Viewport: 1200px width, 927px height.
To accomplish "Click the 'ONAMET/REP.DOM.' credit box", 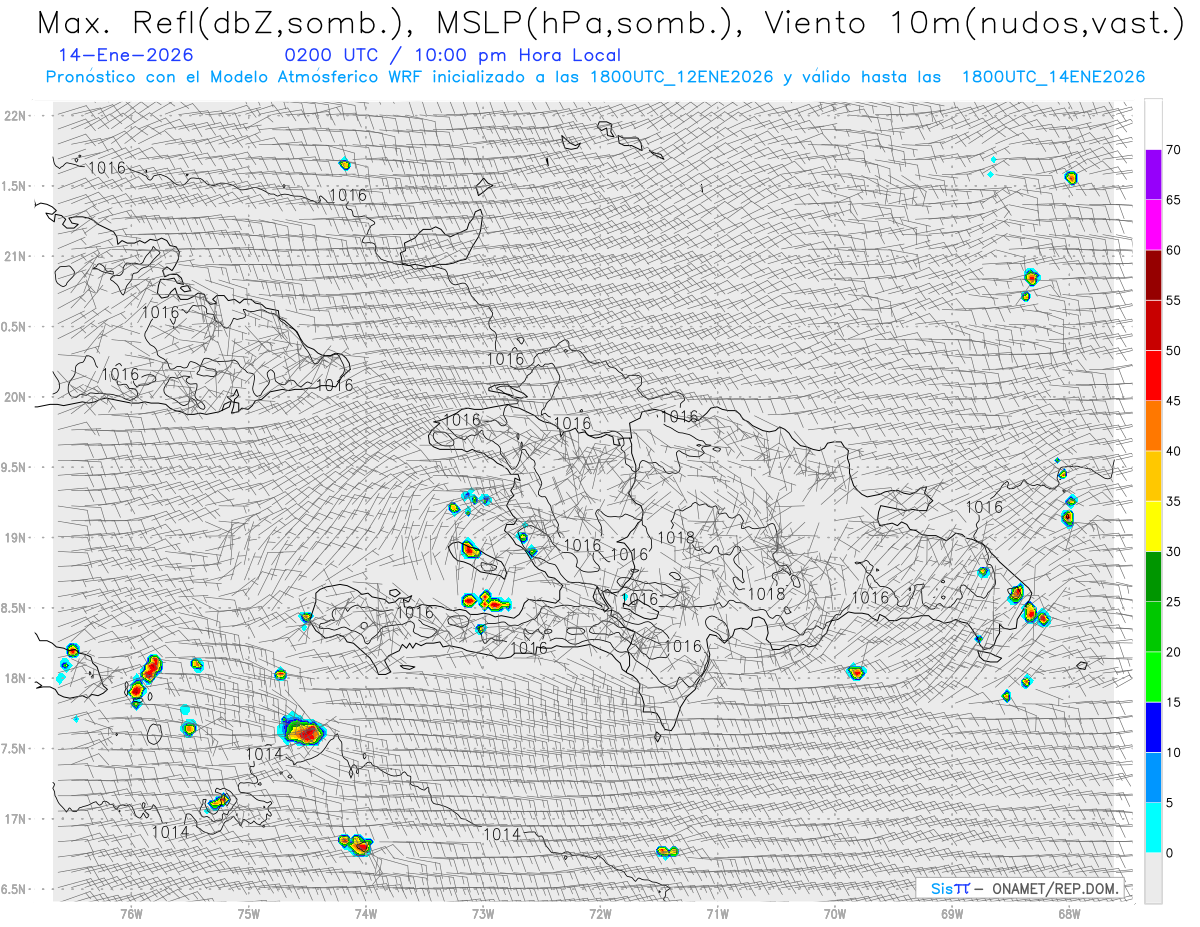I will [x=1018, y=888].
